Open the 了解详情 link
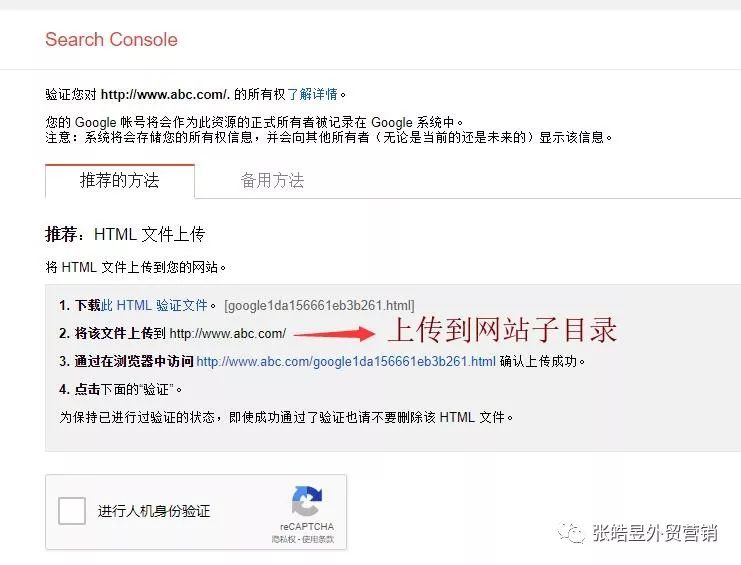741x565 pixels. pos(312,94)
